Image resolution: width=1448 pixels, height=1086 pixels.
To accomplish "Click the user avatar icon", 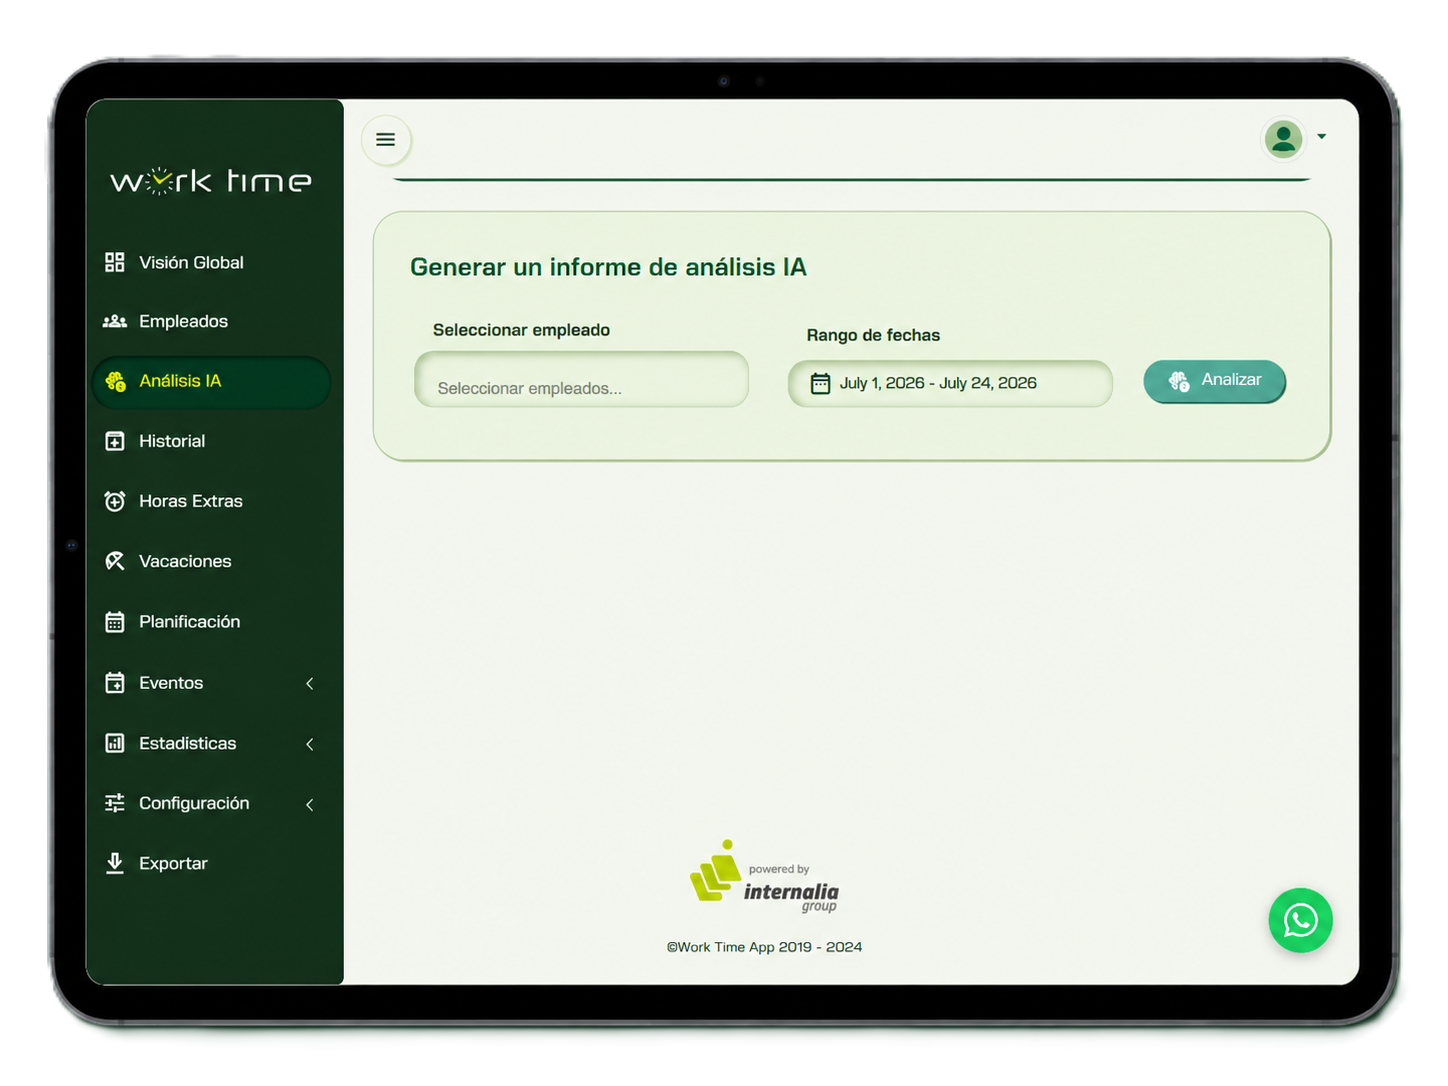I will tap(1283, 139).
